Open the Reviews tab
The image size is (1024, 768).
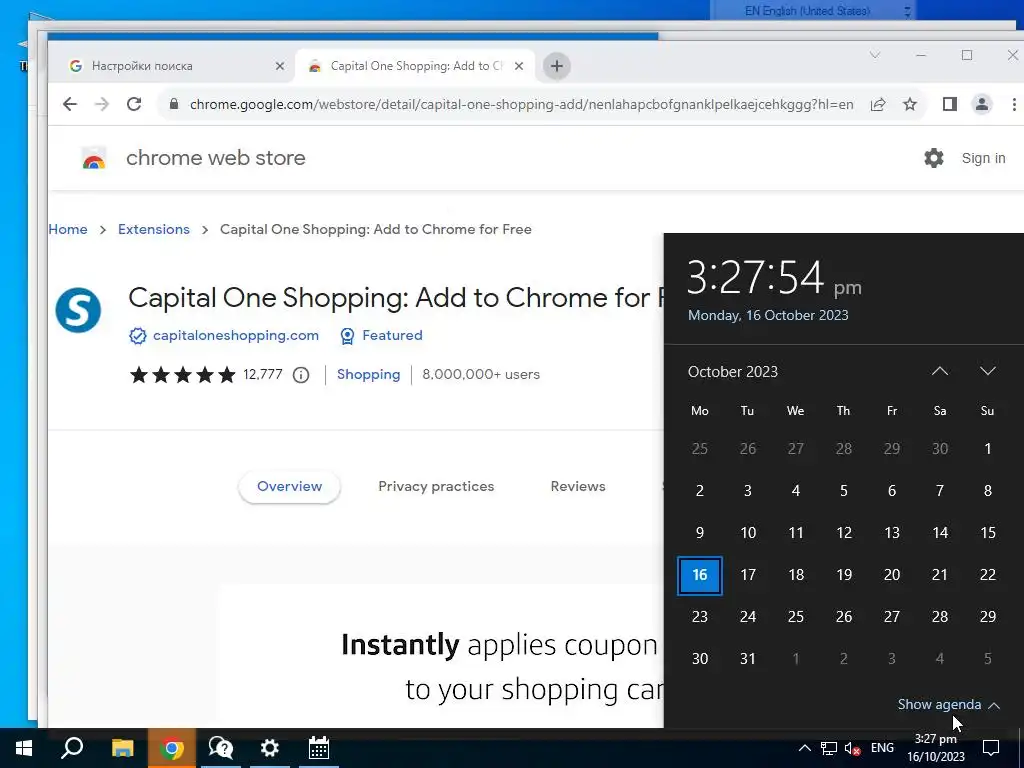pos(578,487)
